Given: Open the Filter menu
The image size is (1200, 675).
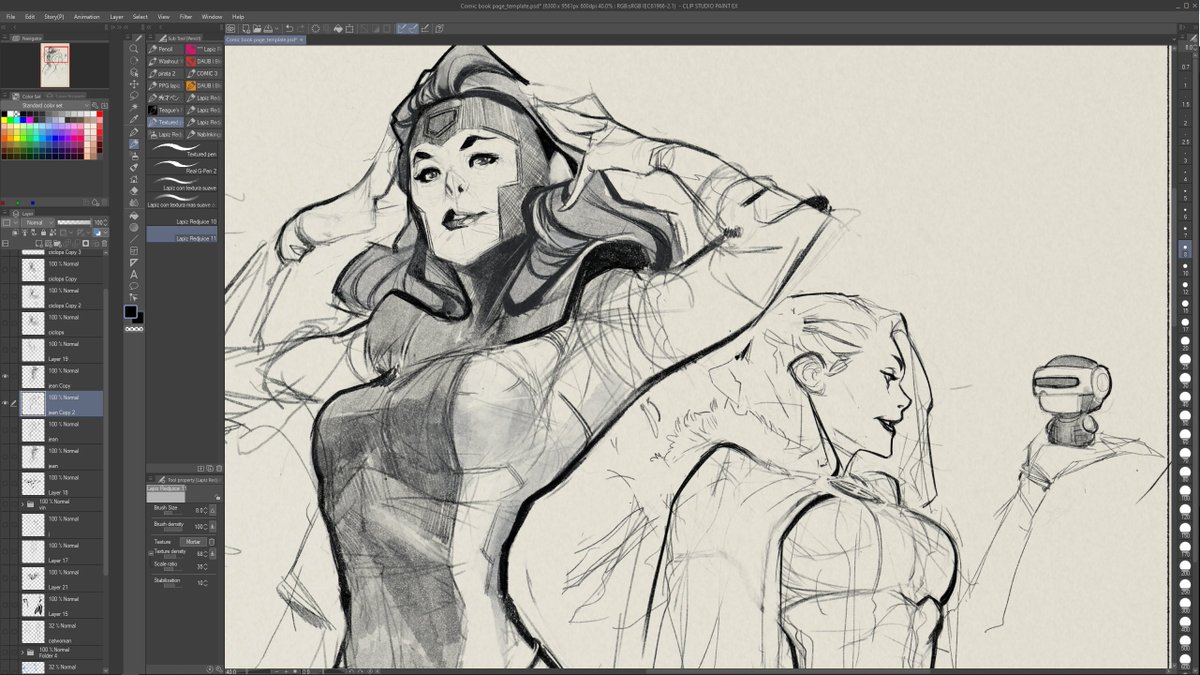Looking at the screenshot, I should click(186, 16).
